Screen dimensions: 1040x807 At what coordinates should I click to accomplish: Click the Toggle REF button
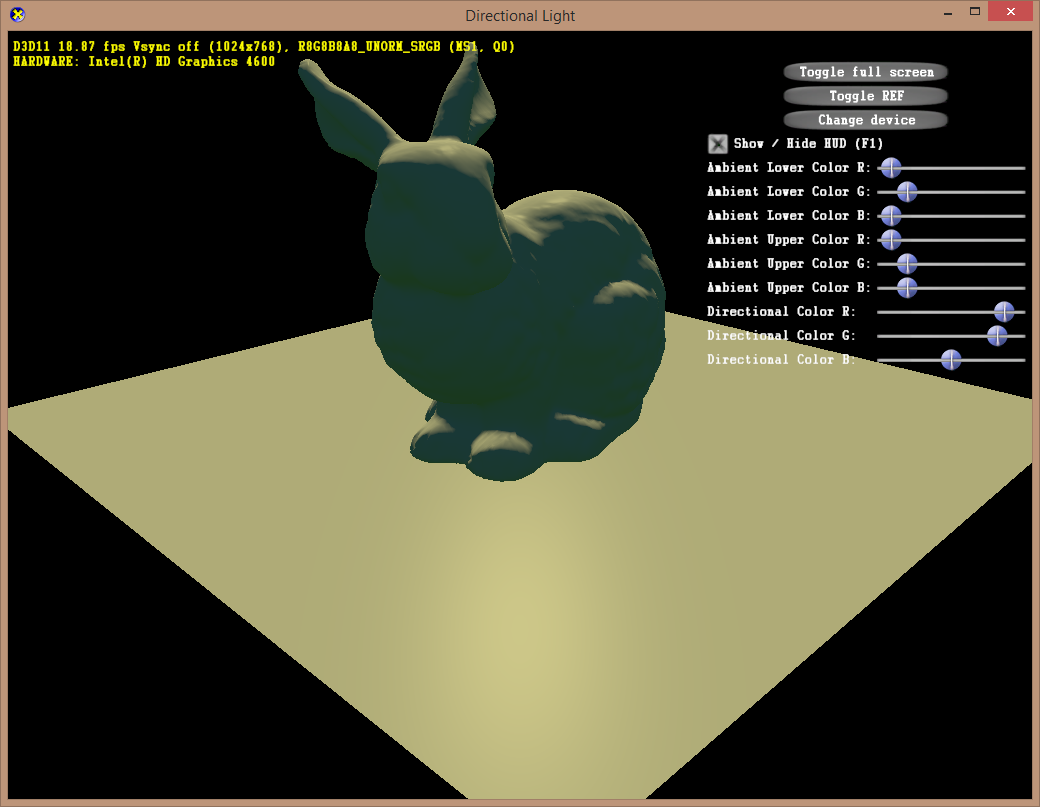[x=865, y=96]
